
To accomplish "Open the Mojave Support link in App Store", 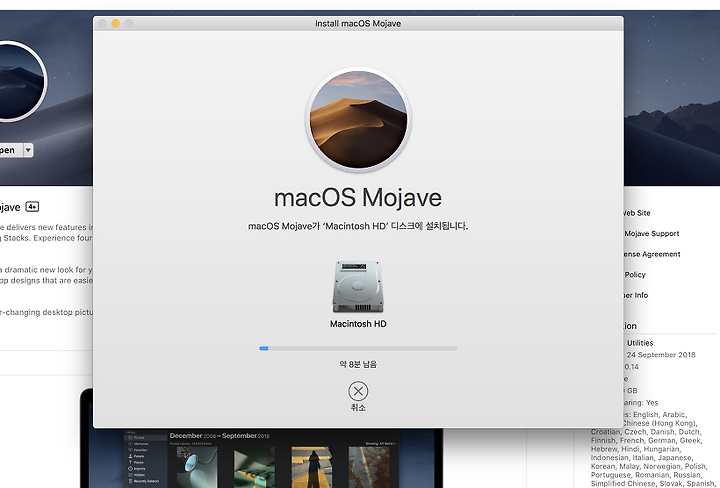I will 651,233.
